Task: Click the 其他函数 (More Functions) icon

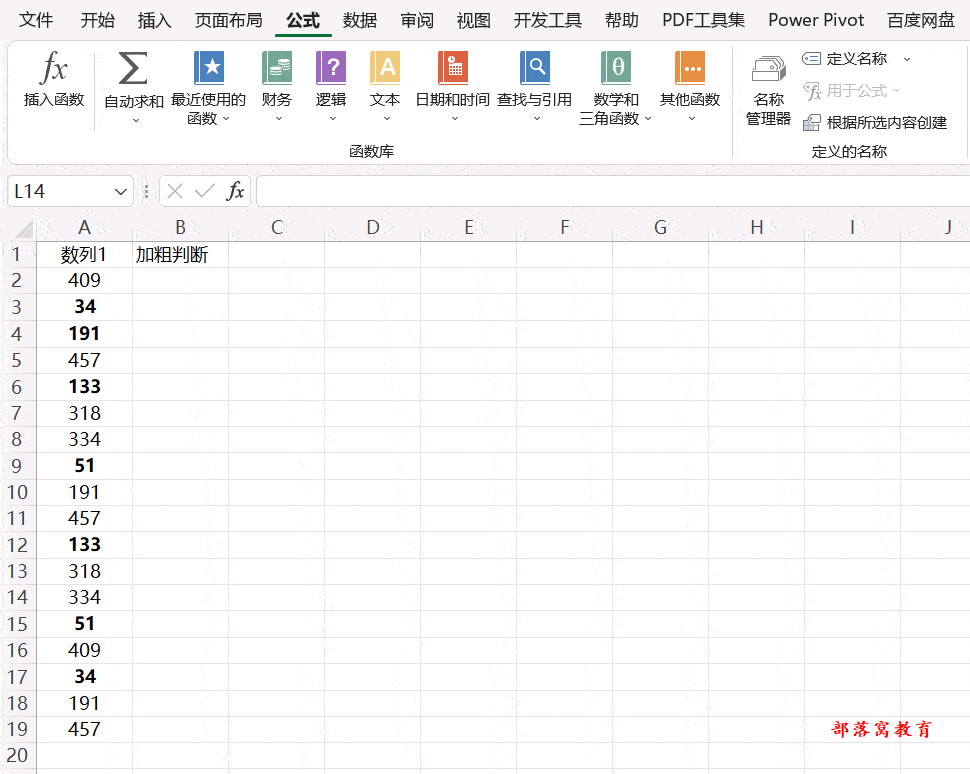Action: (x=691, y=80)
